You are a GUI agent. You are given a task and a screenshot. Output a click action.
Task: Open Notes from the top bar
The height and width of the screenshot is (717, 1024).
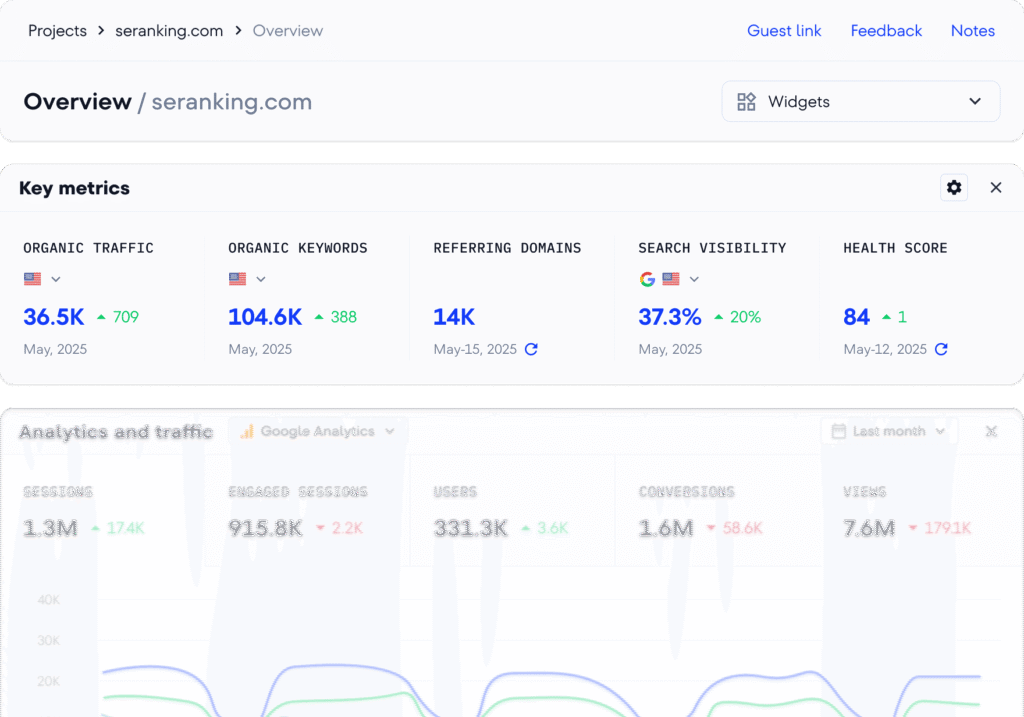972,30
